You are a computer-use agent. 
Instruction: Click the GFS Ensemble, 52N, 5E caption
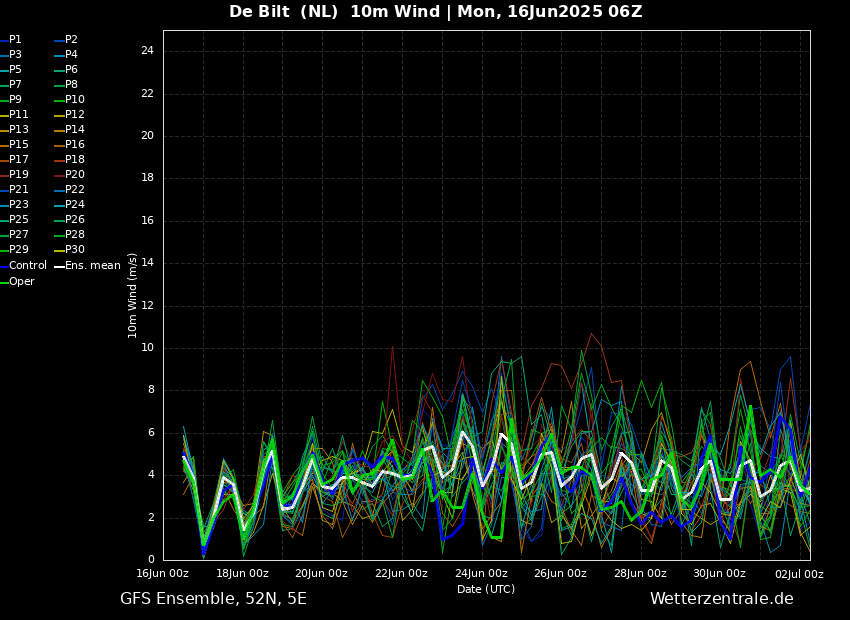click(x=213, y=599)
